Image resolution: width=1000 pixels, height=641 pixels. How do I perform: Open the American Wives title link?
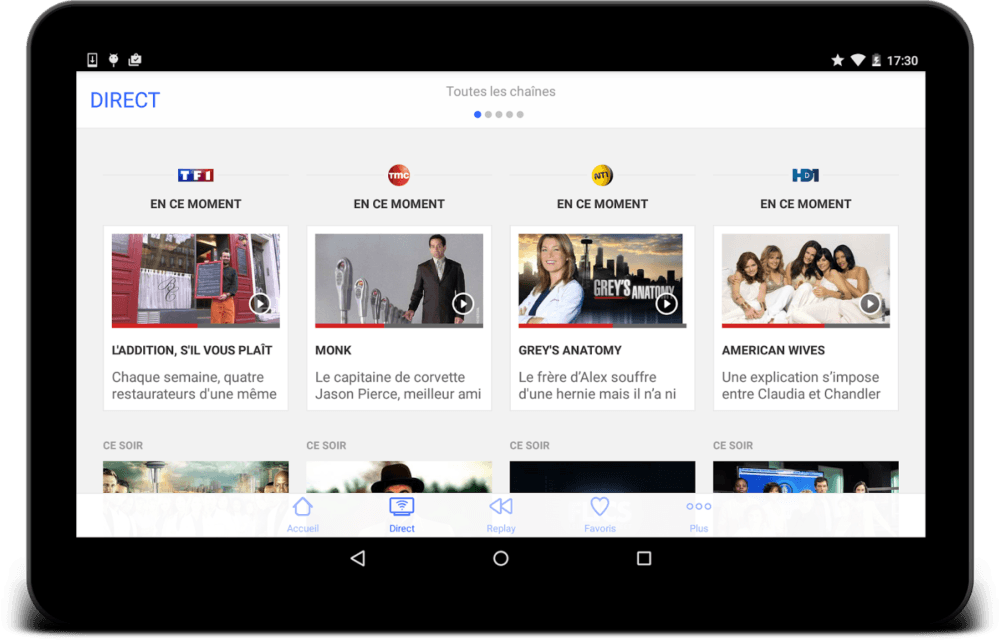click(773, 351)
